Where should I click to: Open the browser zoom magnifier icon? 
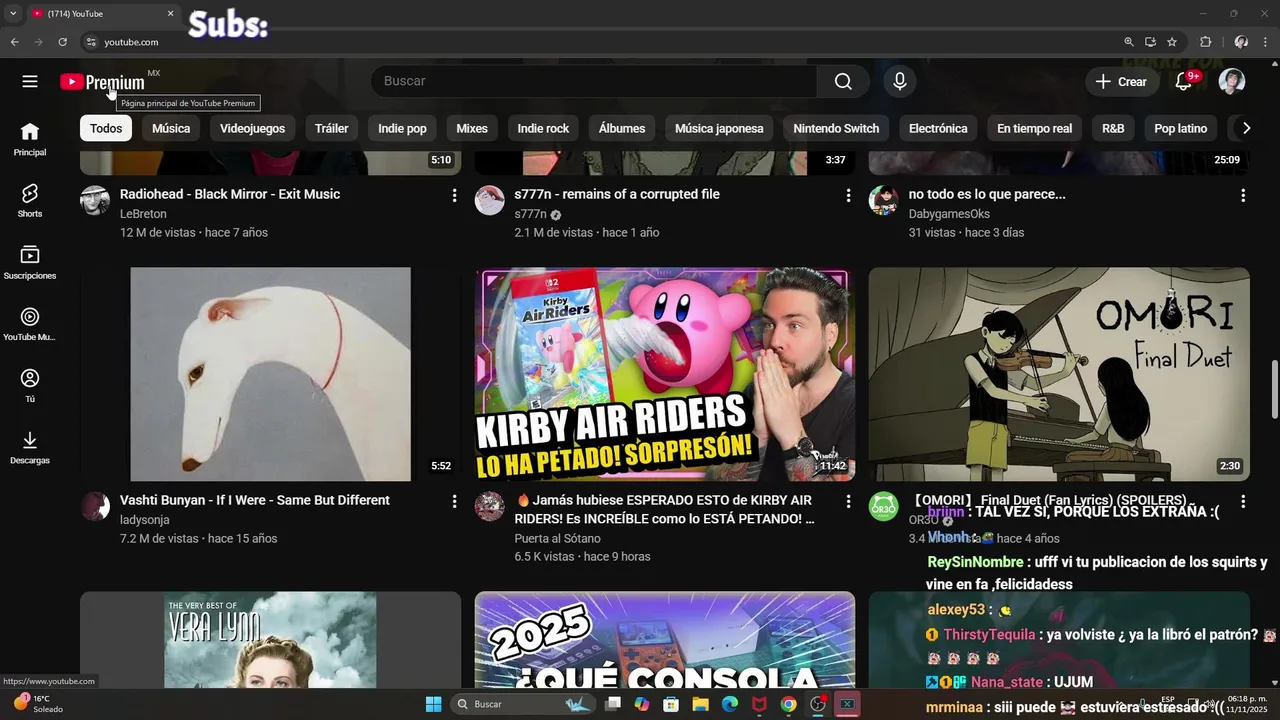[1129, 42]
